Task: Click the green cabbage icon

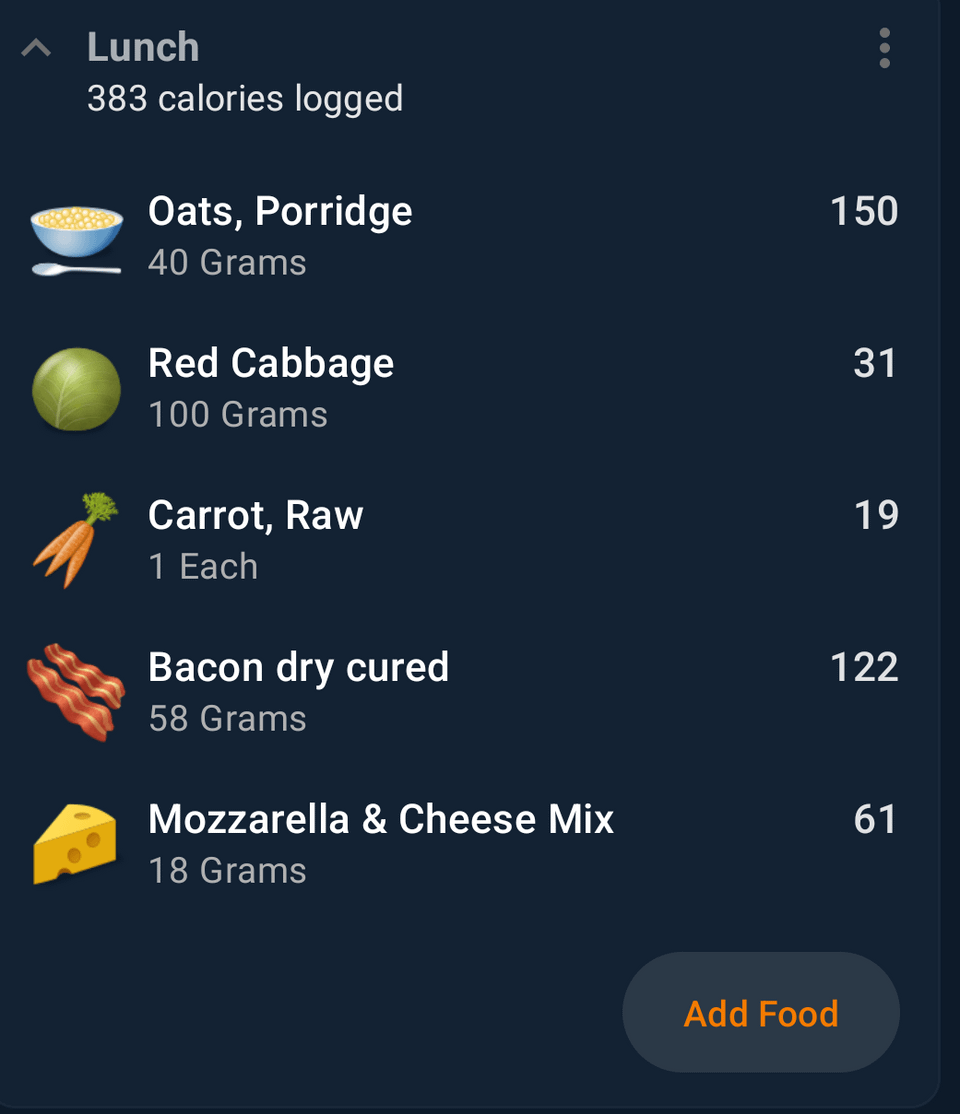Action: coord(76,389)
